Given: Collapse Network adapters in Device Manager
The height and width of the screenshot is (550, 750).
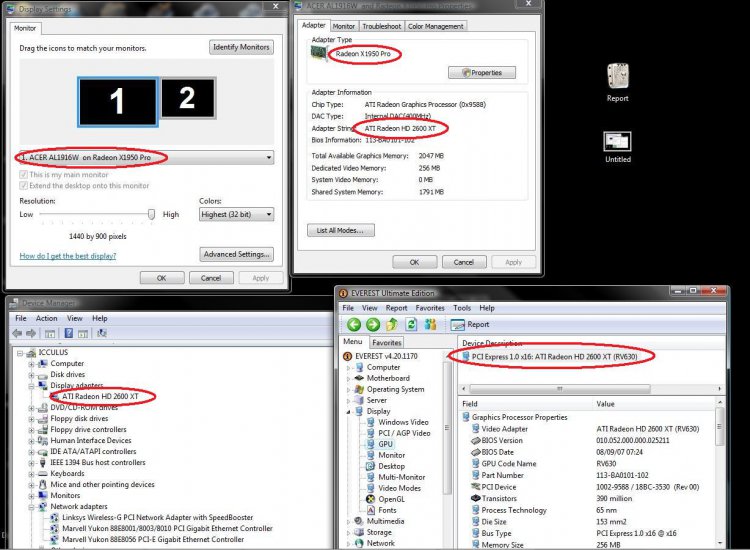Looking at the screenshot, I should tap(32, 506).
